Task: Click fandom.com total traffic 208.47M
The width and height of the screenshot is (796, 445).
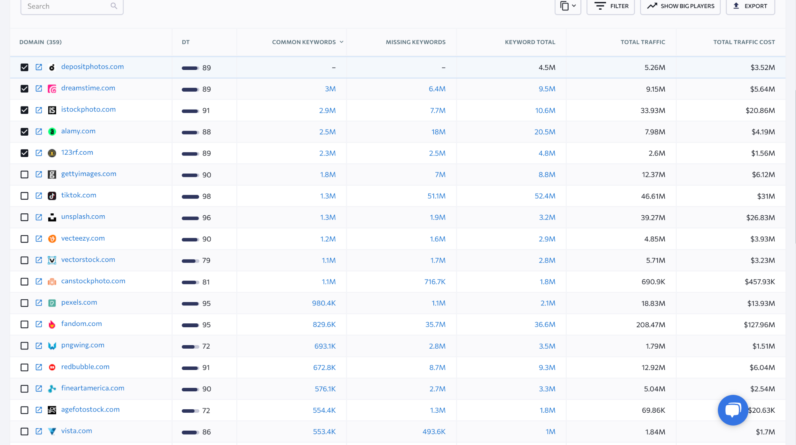Action: (650, 325)
